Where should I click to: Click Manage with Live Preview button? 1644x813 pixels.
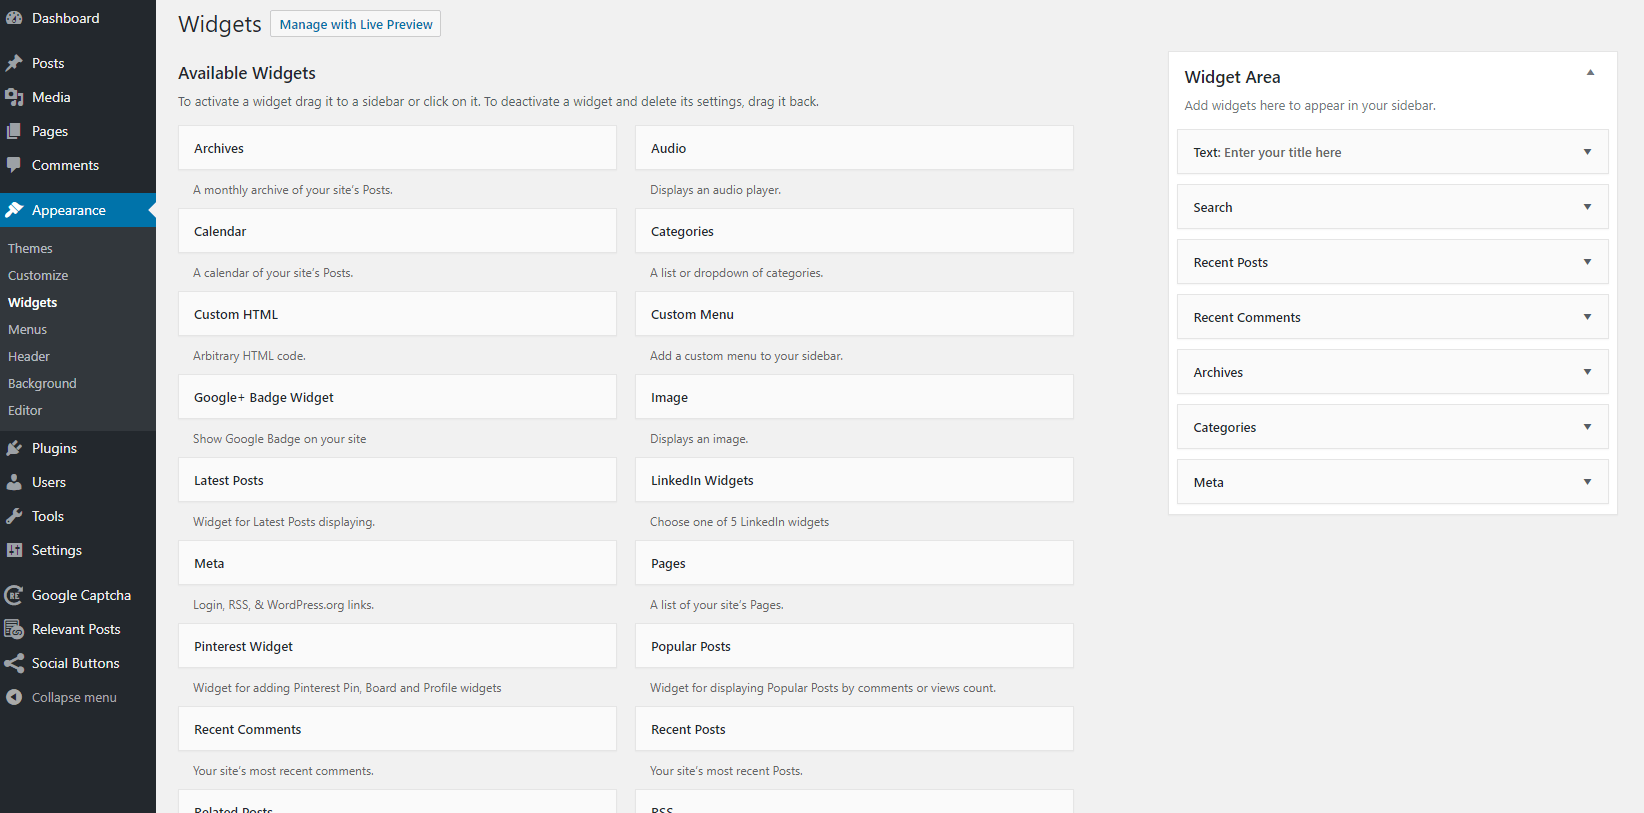pos(355,24)
